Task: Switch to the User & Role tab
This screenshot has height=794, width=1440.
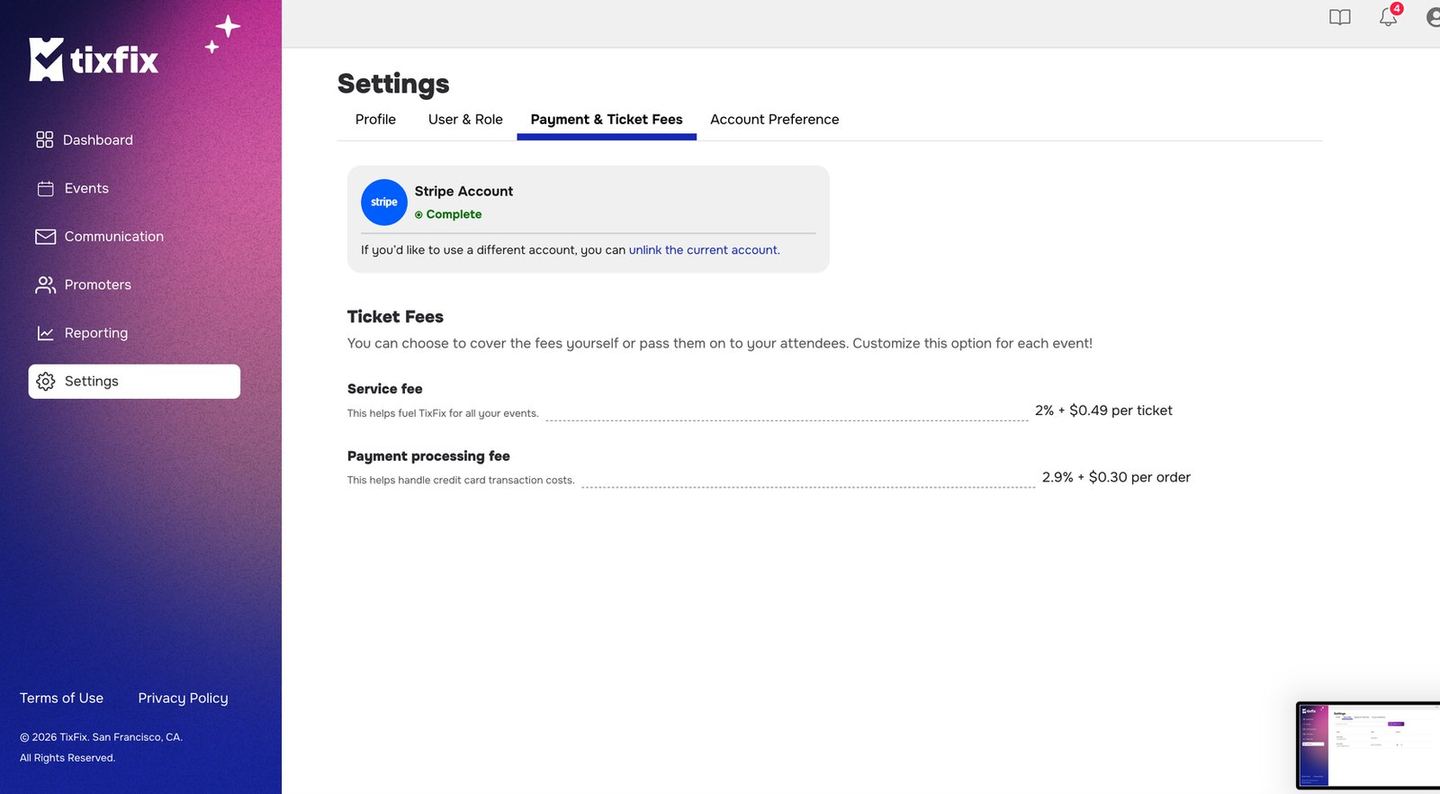Action: point(465,119)
